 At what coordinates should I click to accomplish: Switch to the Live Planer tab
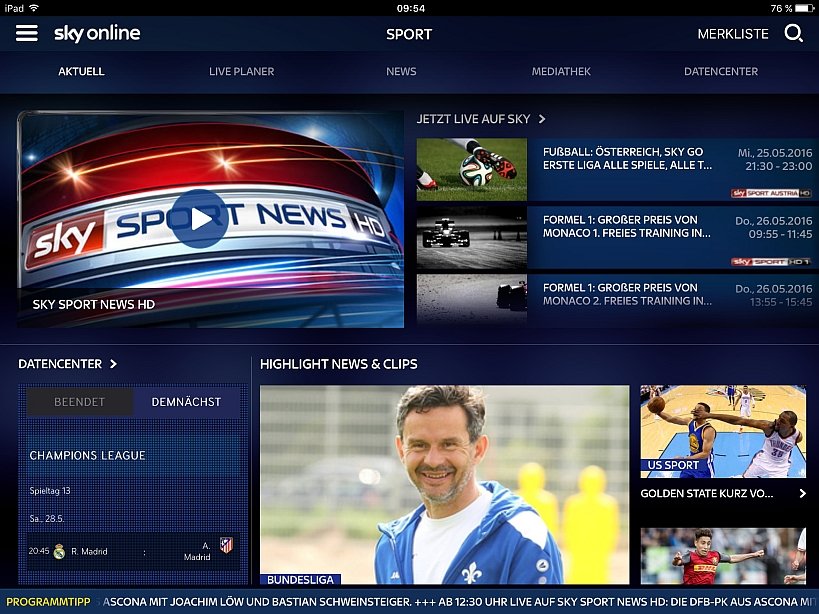pos(241,72)
